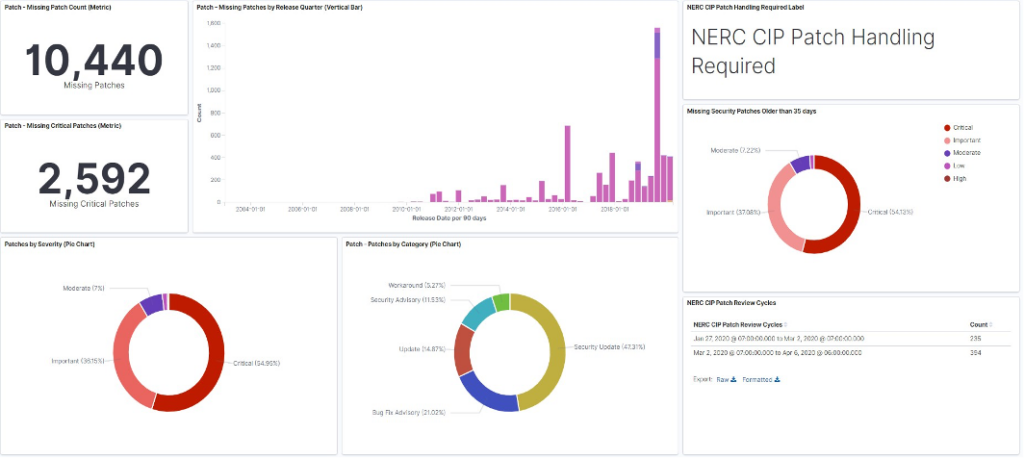The width and height of the screenshot is (1024, 459).
Task: Toggle the Moderate legend color dot
Action: (947, 153)
